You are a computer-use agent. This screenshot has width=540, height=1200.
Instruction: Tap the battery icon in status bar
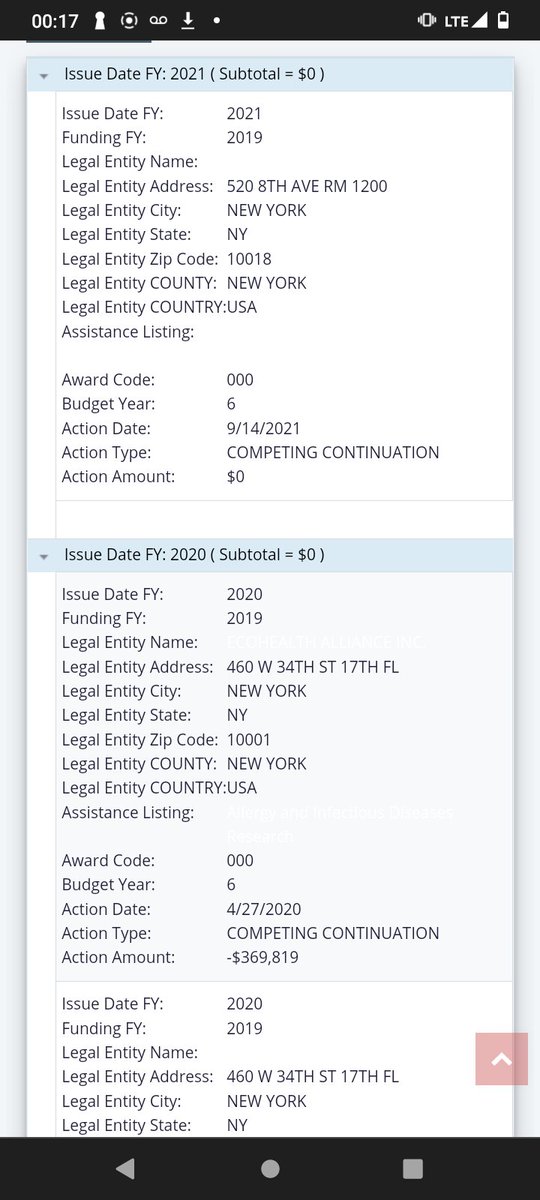503,20
